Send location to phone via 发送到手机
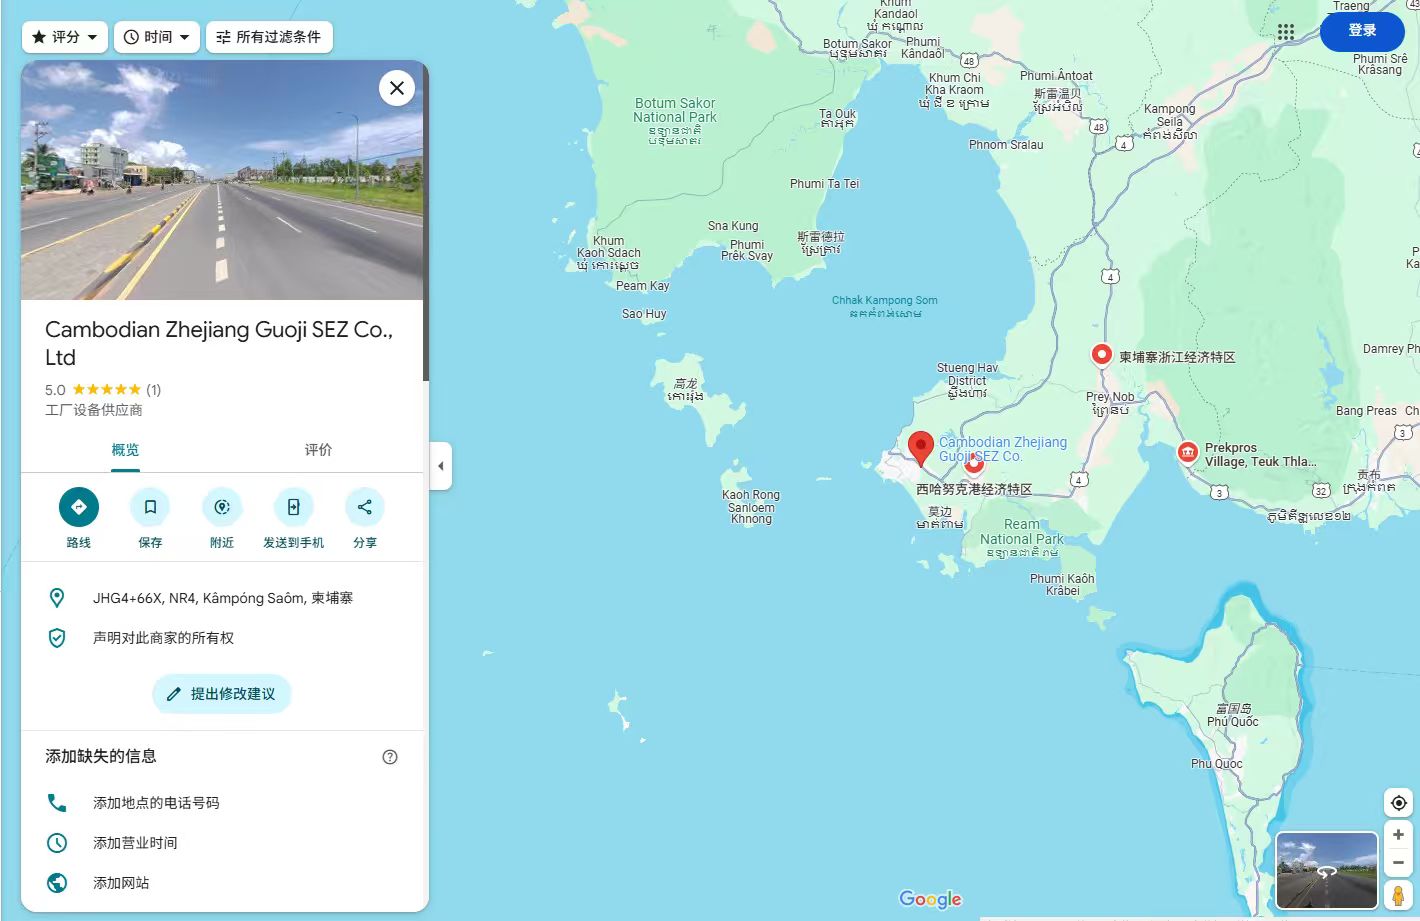This screenshot has height=921, width=1420. tap(293, 507)
